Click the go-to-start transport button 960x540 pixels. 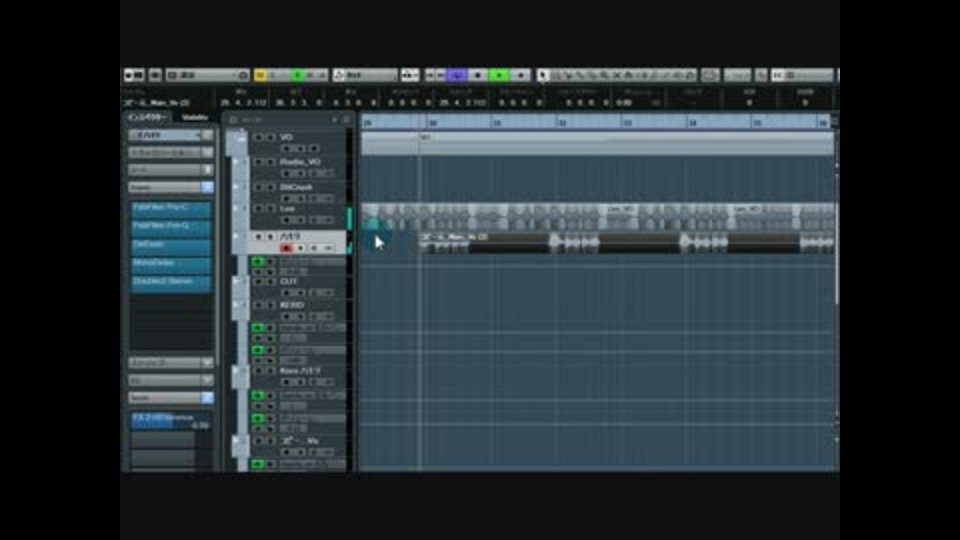(x=430, y=75)
